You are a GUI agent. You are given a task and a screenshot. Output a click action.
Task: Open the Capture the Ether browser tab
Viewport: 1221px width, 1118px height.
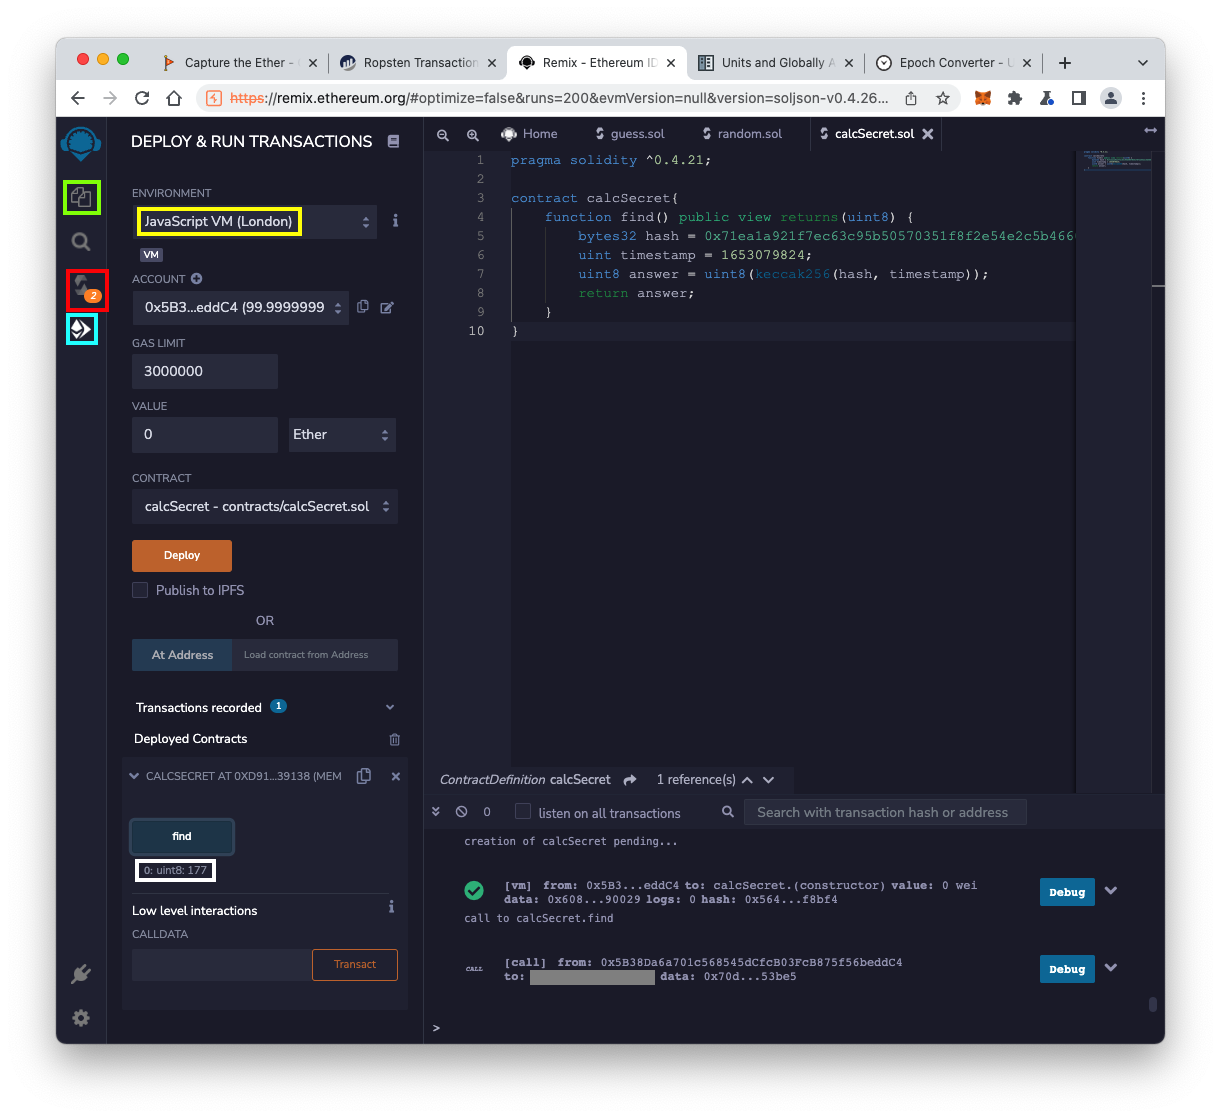pyautogui.click(x=238, y=62)
